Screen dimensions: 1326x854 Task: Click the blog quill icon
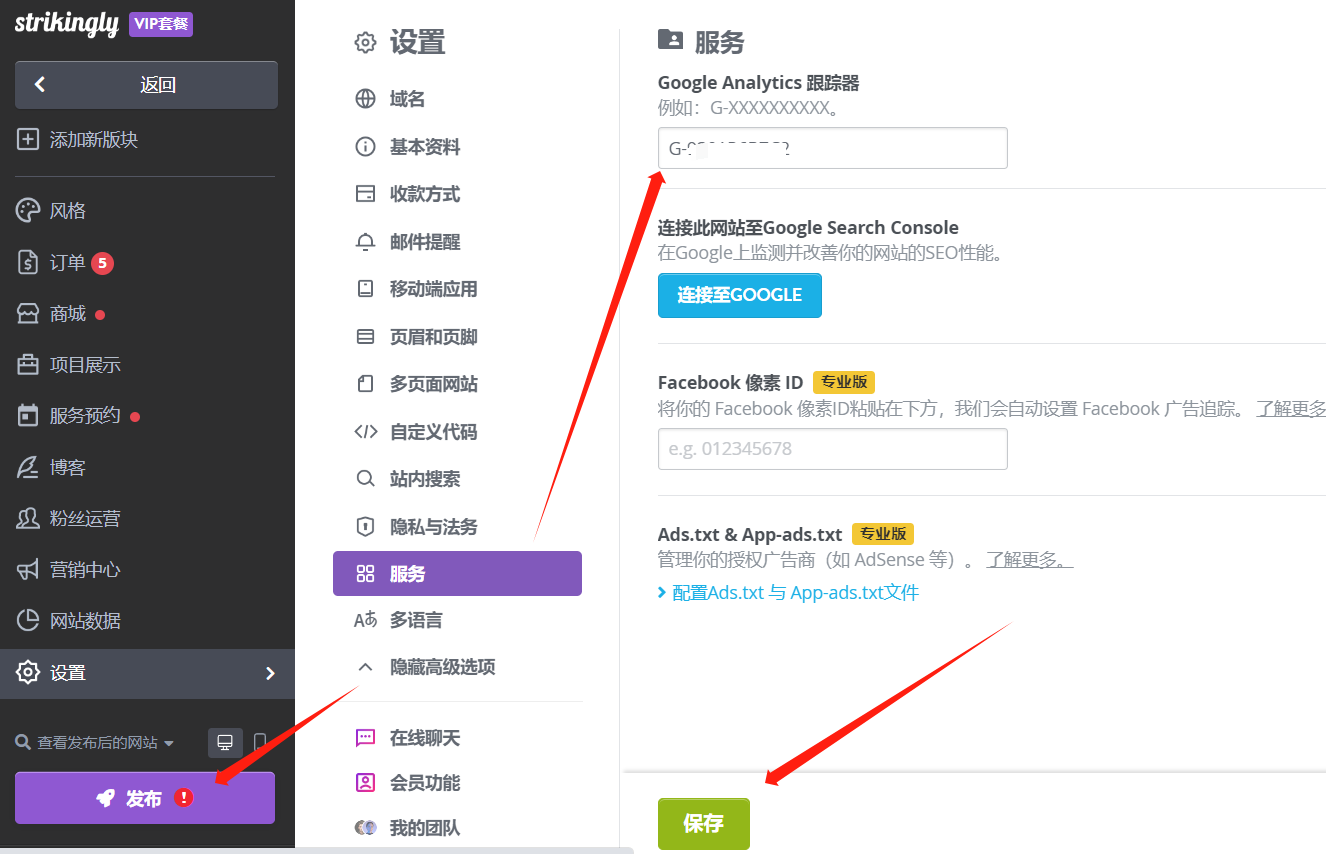[28, 467]
